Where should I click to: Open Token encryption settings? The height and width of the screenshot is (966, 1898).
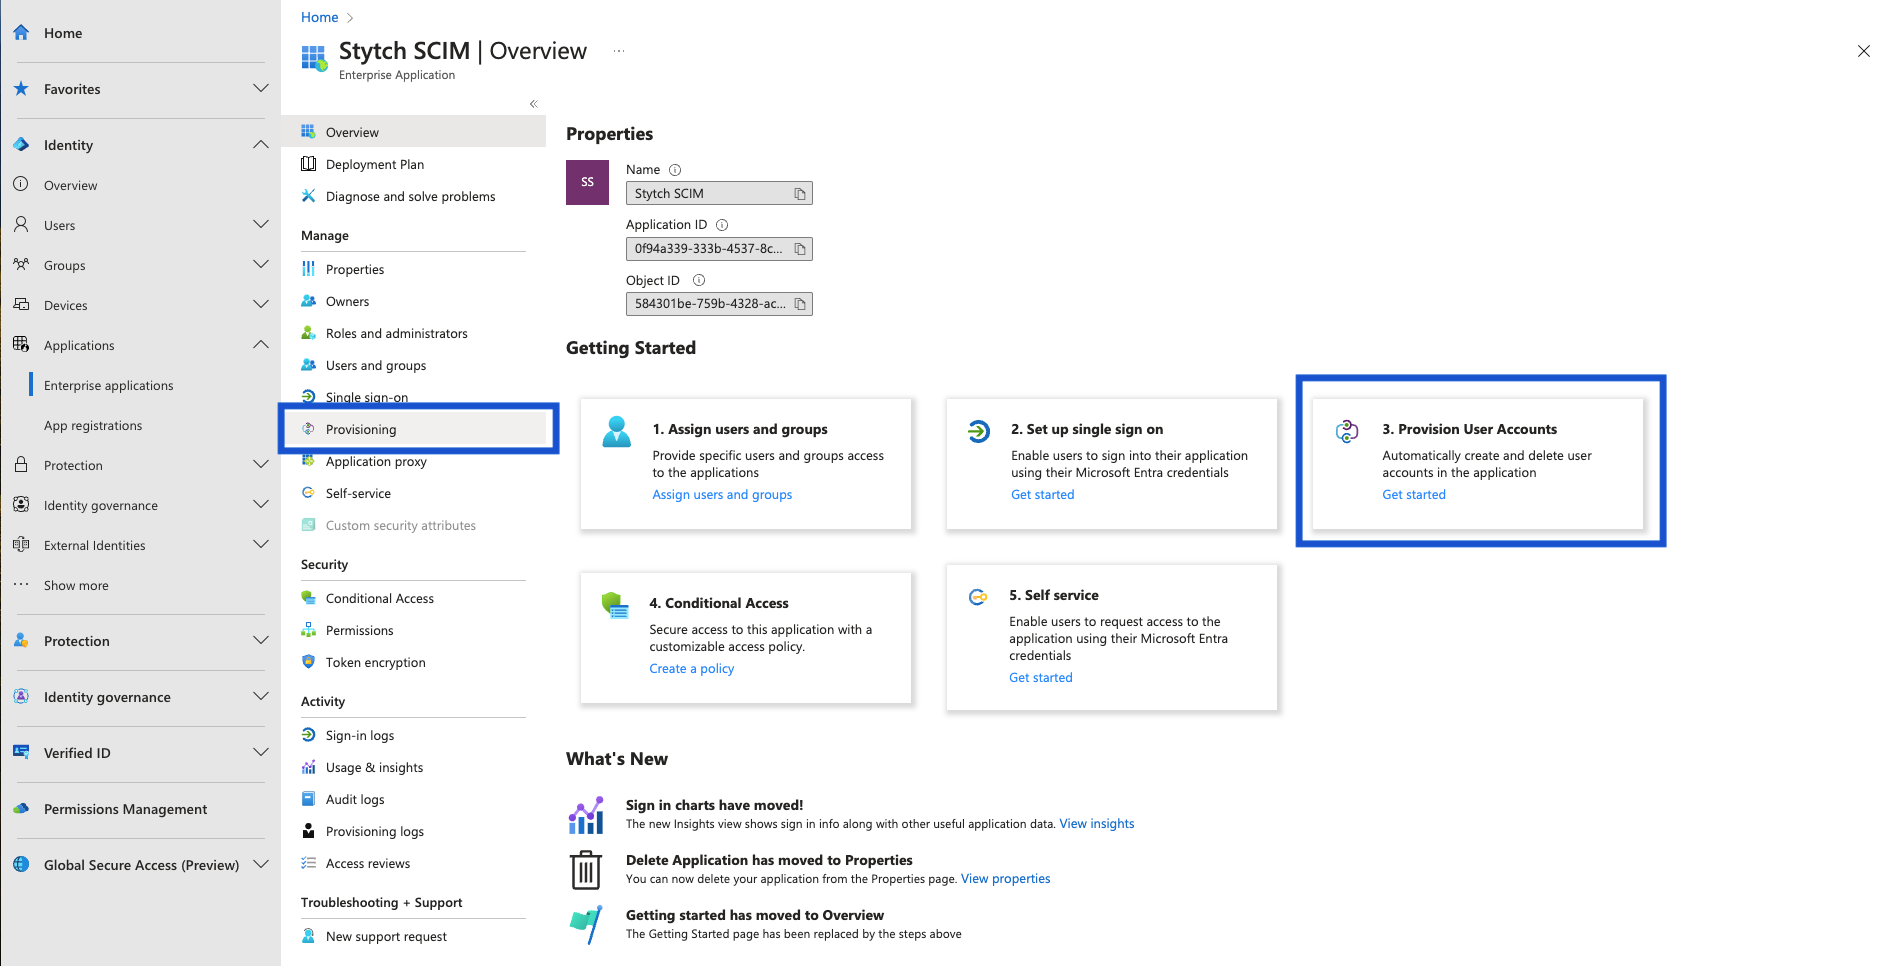[x=374, y=662]
